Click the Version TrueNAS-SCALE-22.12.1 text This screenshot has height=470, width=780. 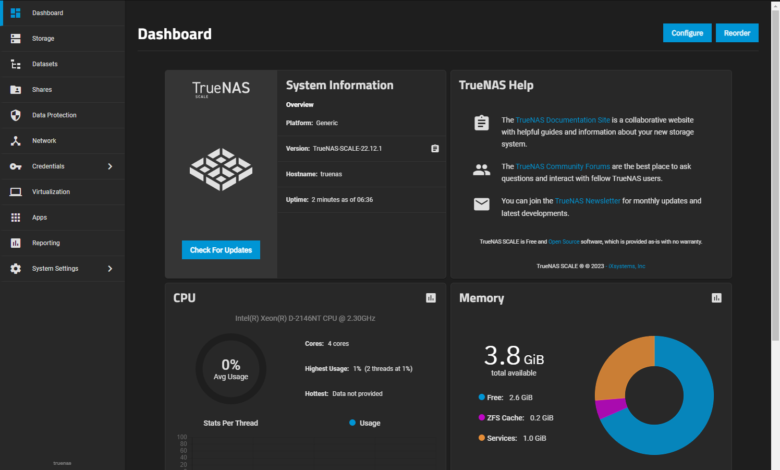click(334, 149)
